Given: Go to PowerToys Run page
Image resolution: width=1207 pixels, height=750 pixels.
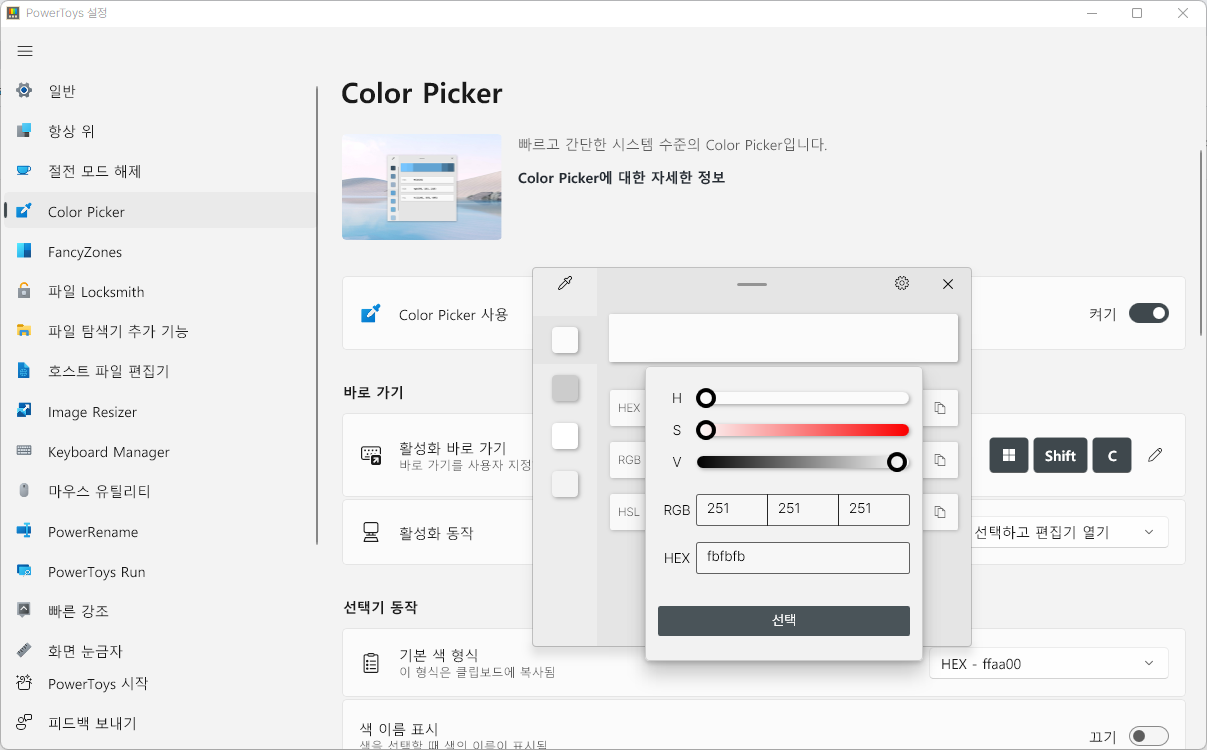Looking at the screenshot, I should tap(160, 571).
